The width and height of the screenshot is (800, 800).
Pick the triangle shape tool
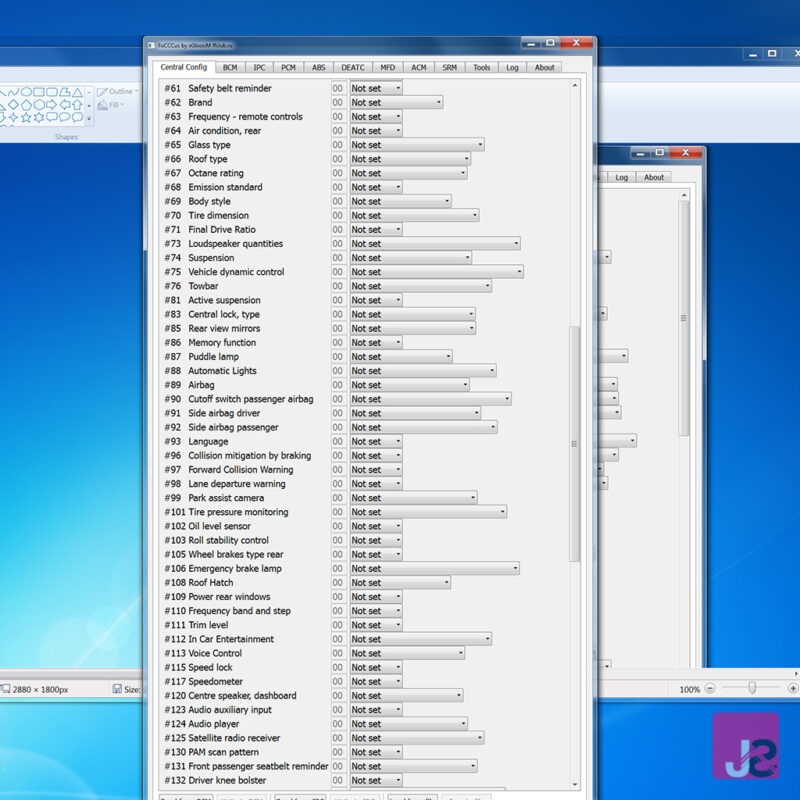[x=77, y=92]
